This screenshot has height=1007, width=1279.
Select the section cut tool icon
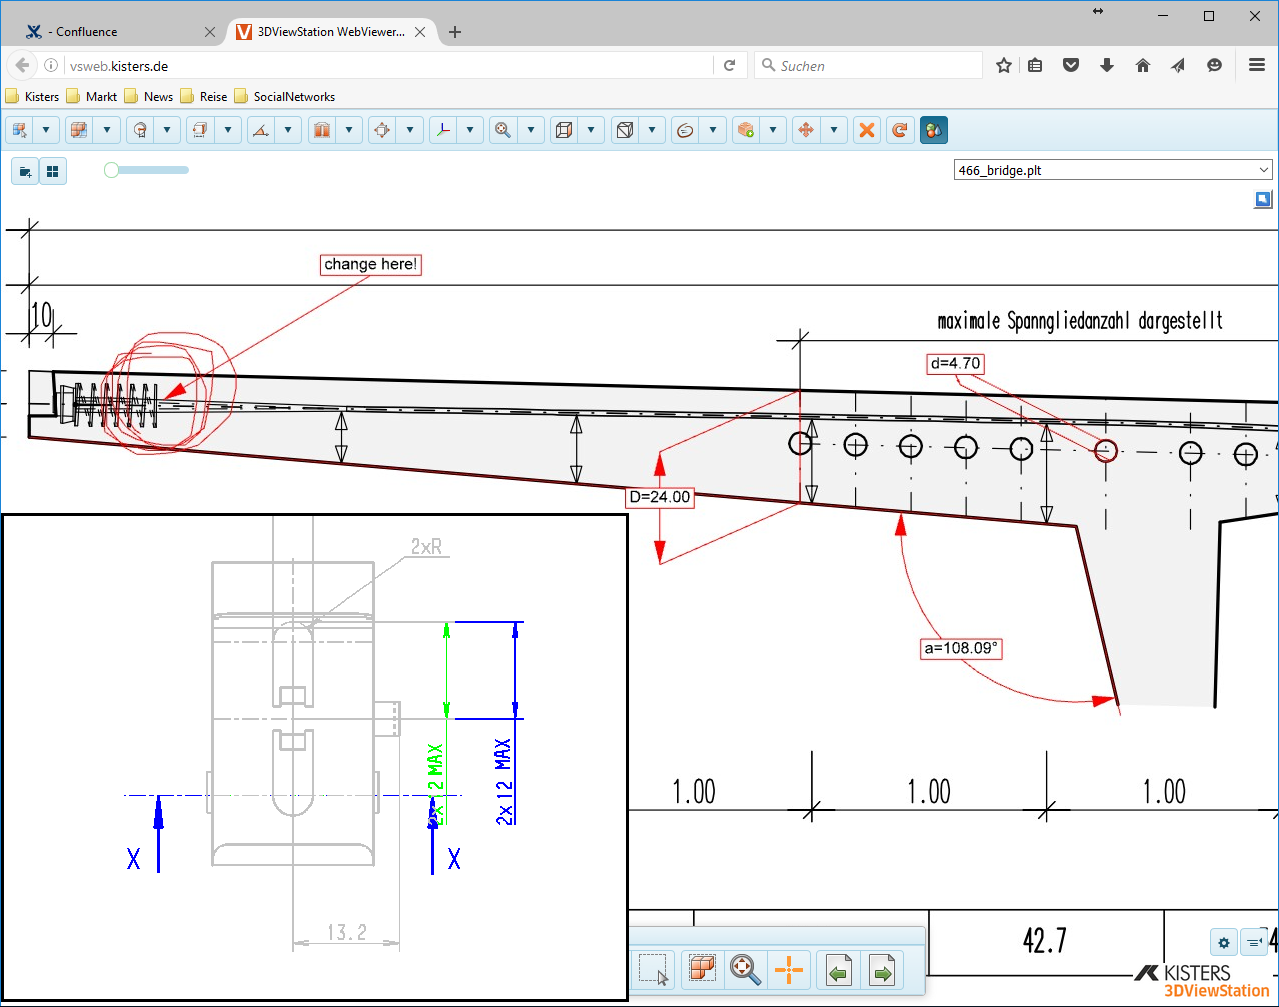pos(321,130)
